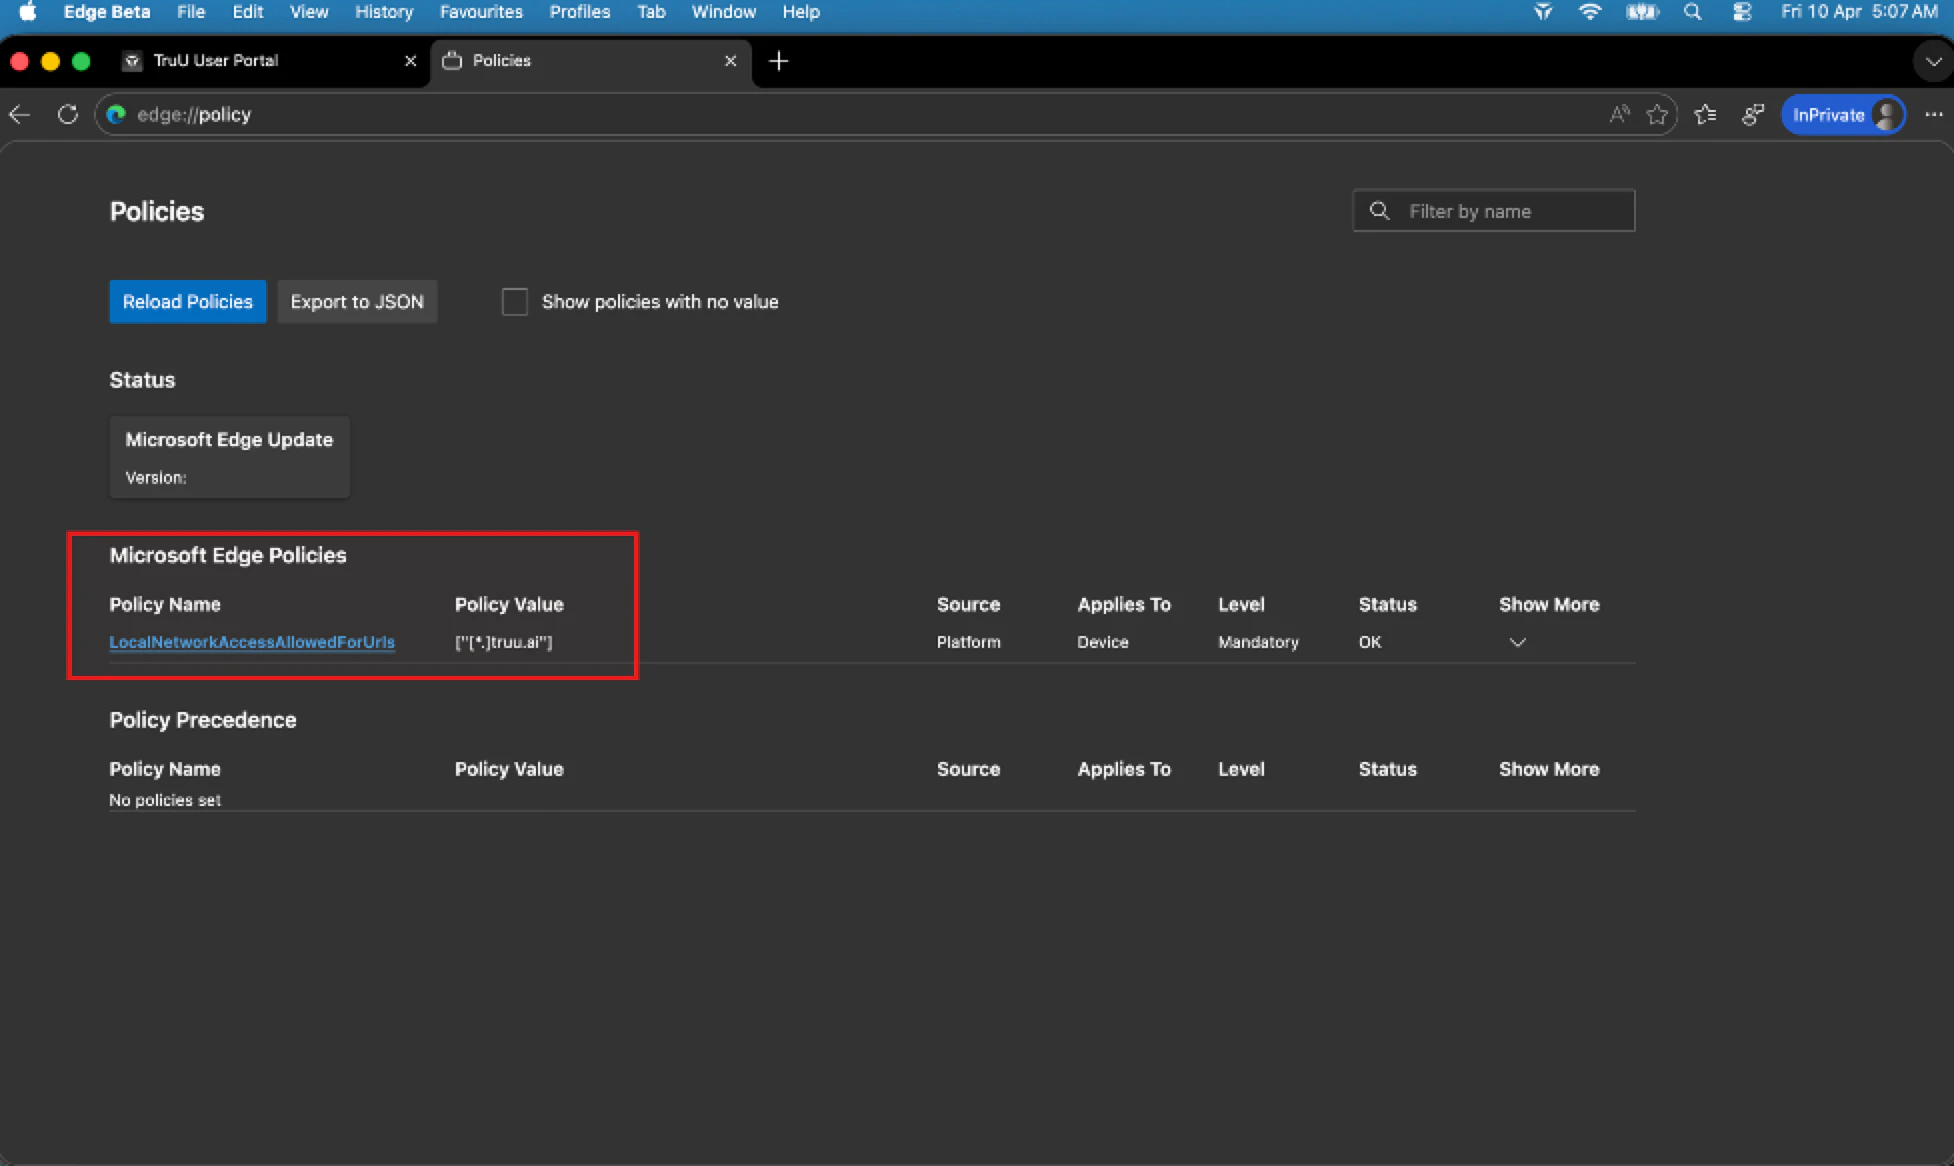Open the Favourites list icon

(x=1706, y=115)
